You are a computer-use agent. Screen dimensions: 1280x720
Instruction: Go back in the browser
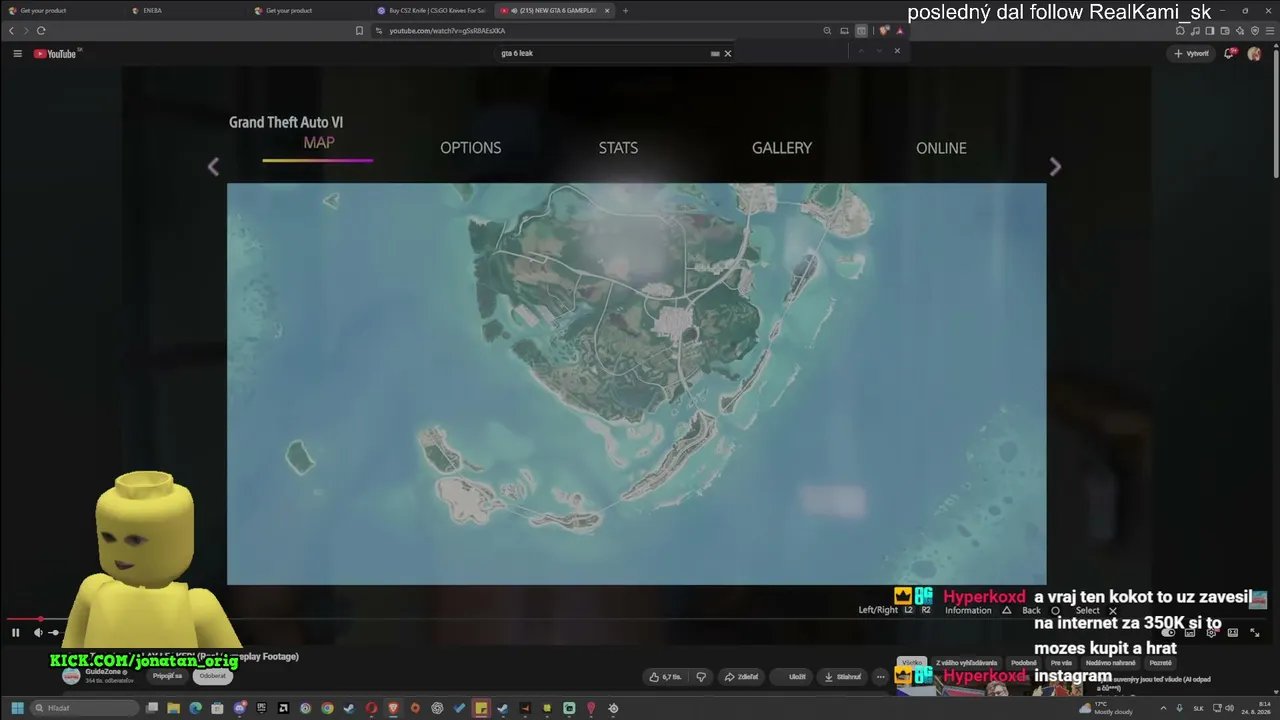point(11,31)
